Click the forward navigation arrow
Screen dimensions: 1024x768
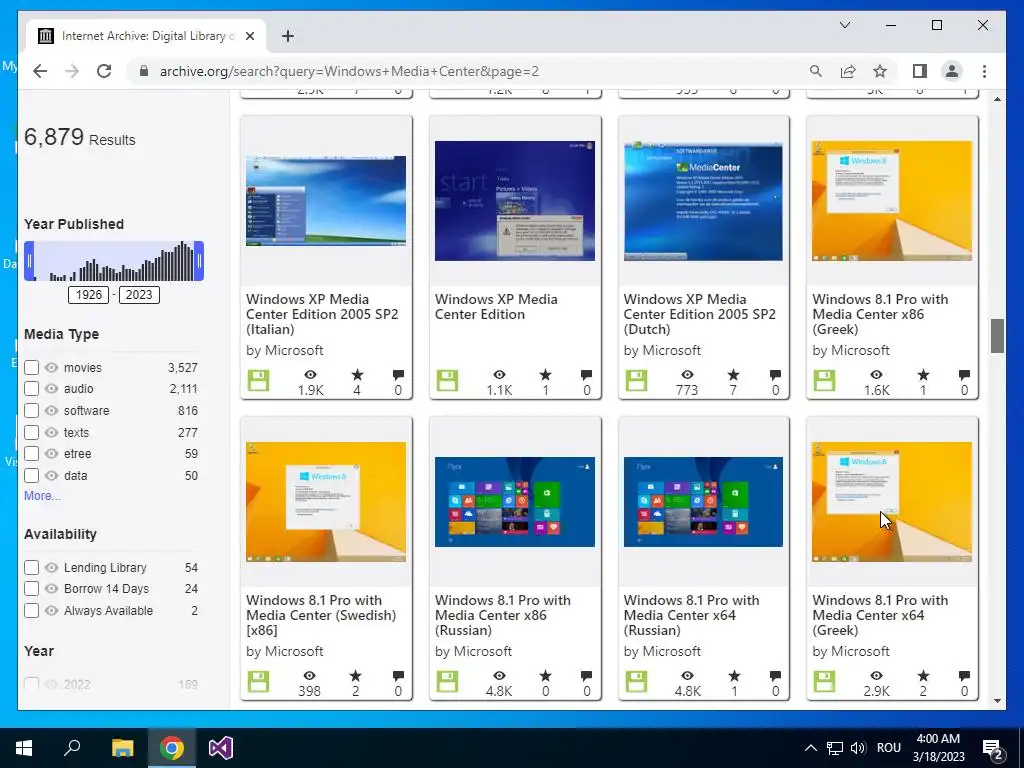point(72,71)
